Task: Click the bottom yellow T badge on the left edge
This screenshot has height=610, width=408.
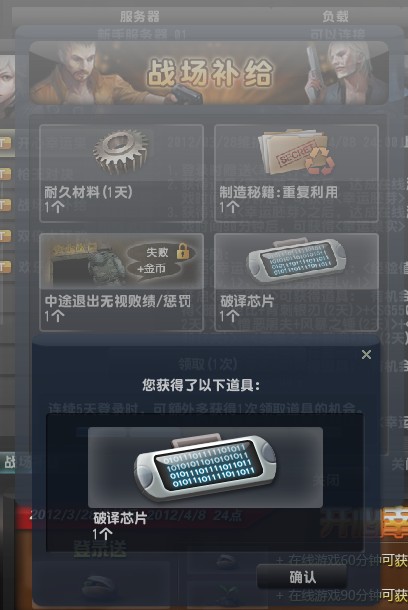Action: point(5,266)
